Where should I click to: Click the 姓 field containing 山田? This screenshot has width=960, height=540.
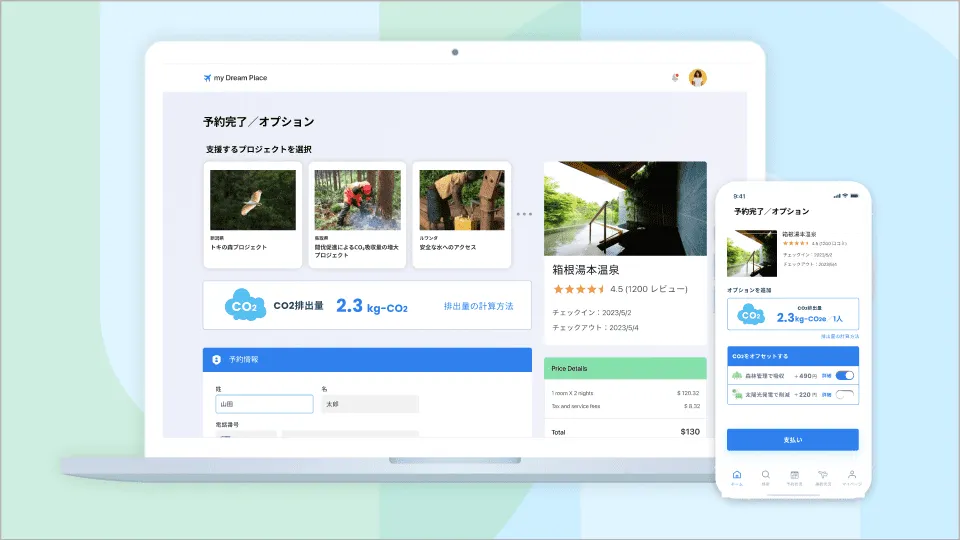point(264,404)
